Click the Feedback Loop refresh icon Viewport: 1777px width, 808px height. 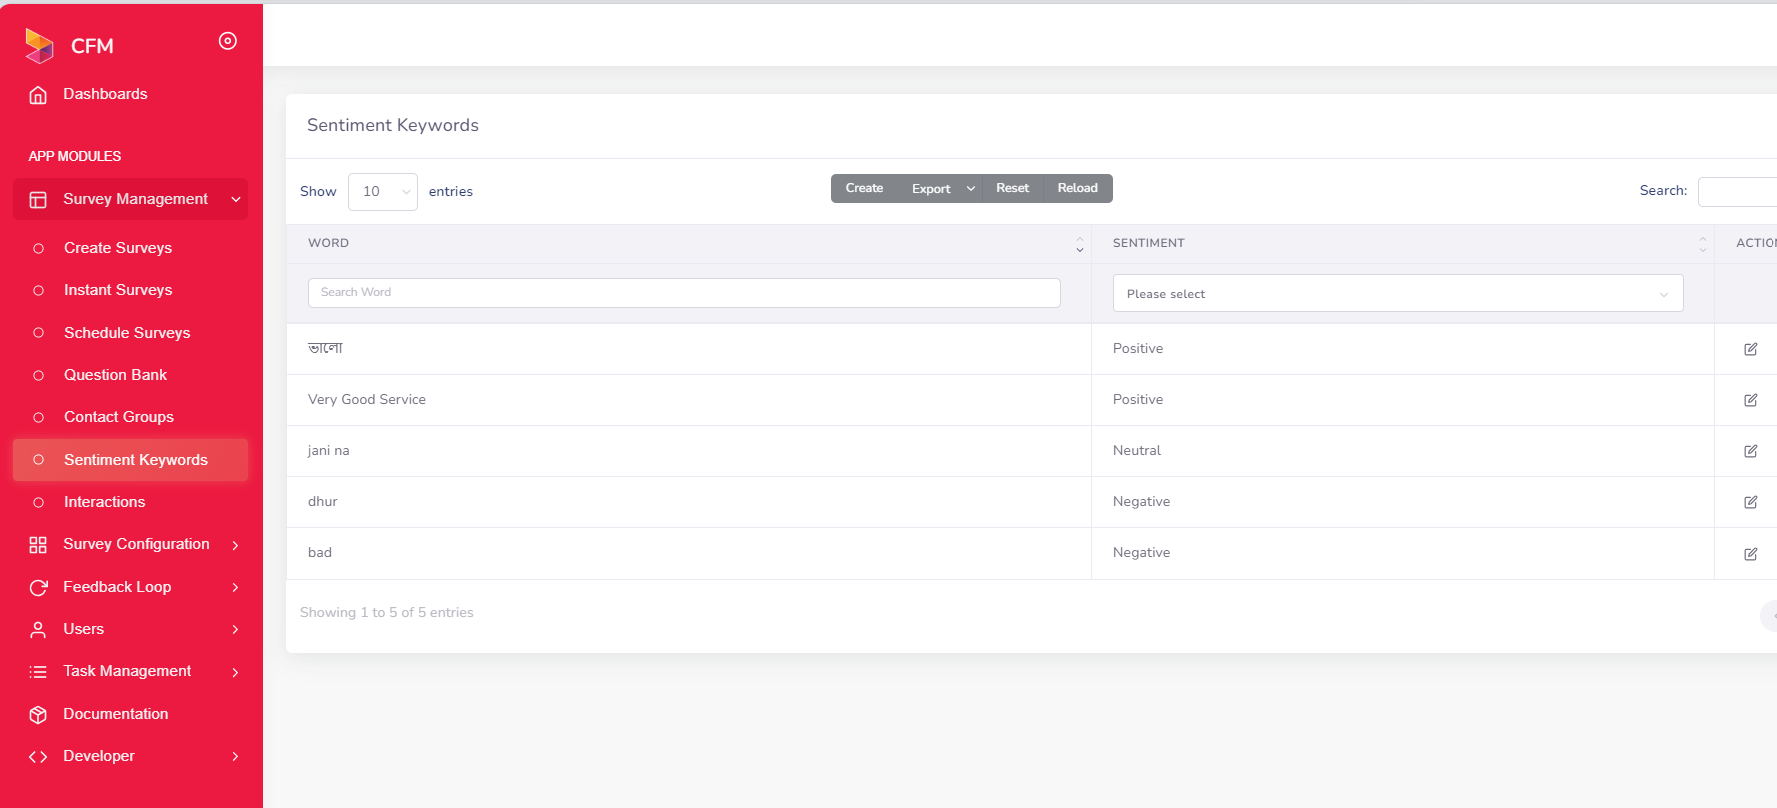[38, 588]
